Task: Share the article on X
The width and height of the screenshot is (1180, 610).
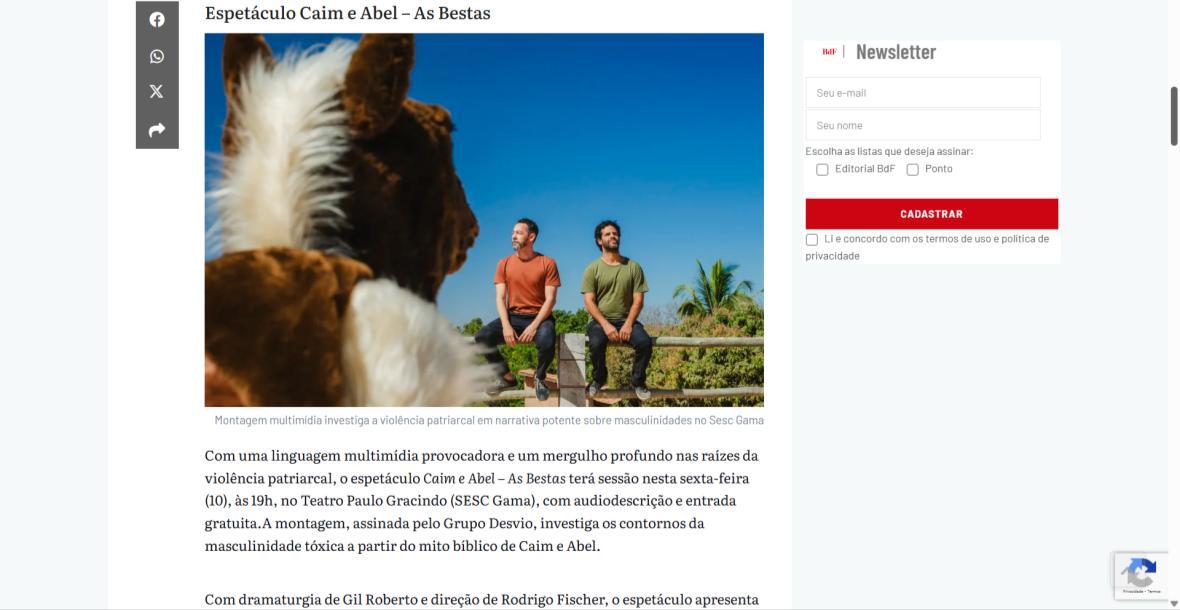Action: pos(157,92)
